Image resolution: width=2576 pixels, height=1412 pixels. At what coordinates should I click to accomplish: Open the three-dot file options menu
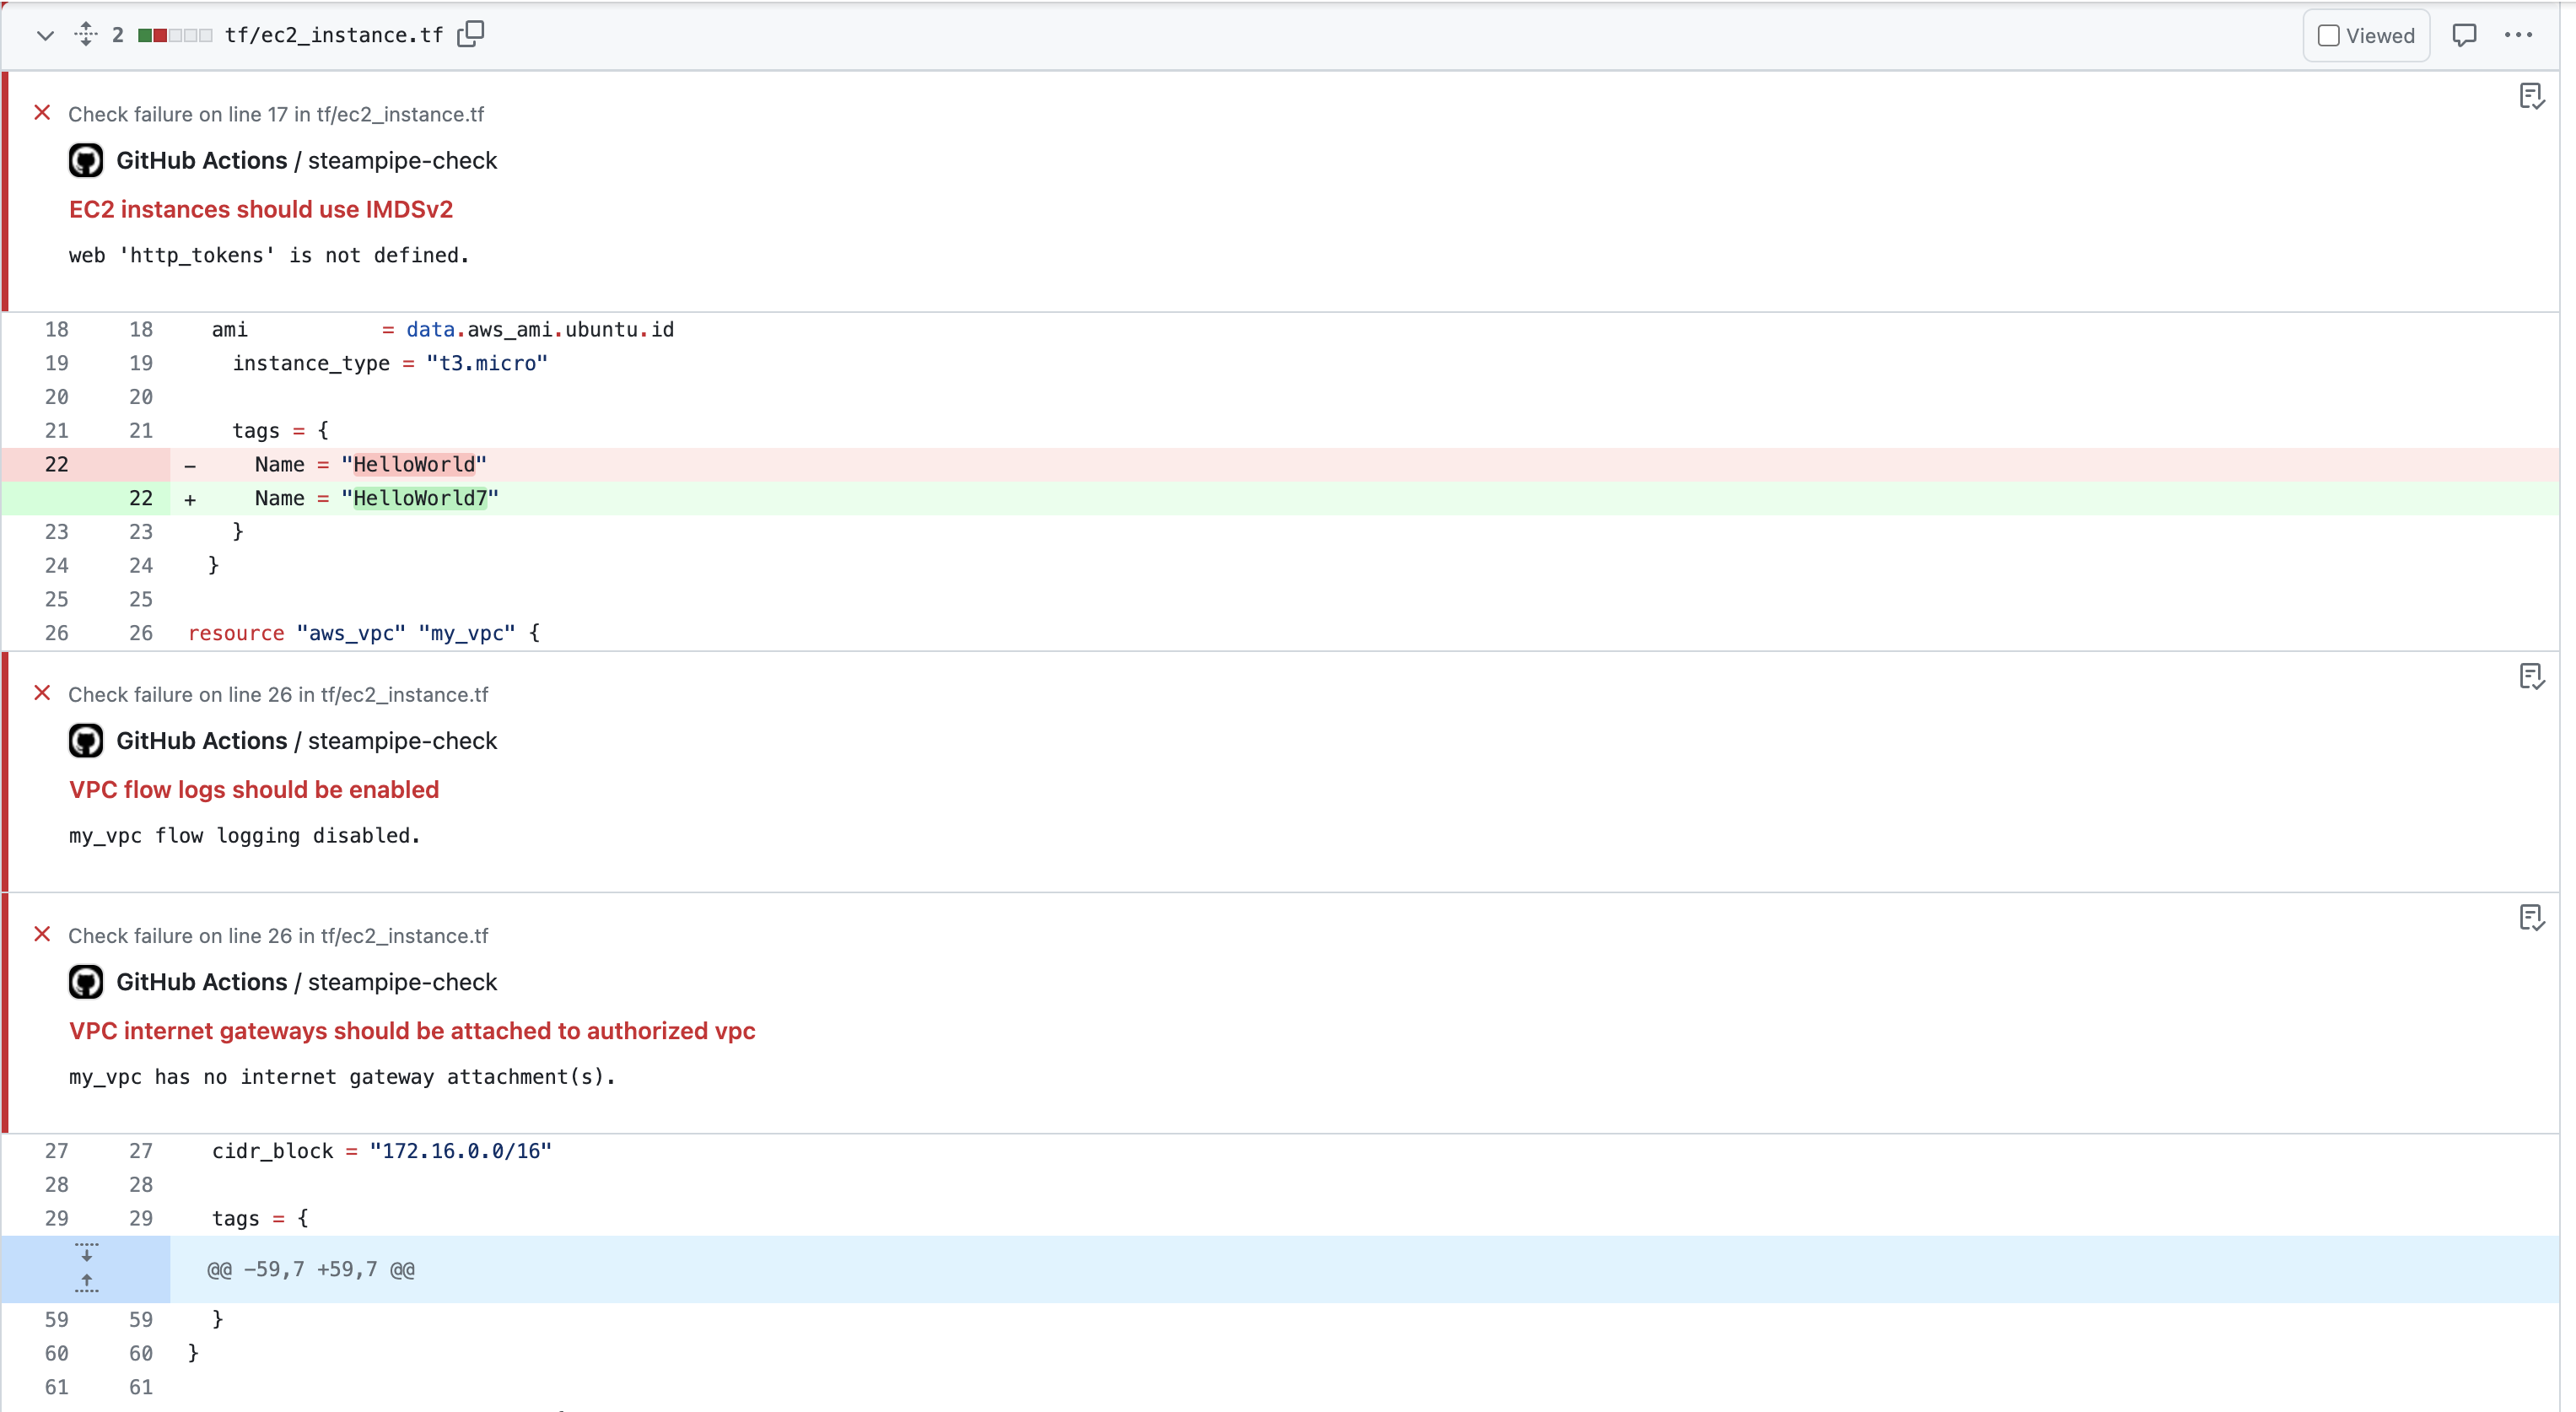click(2518, 35)
